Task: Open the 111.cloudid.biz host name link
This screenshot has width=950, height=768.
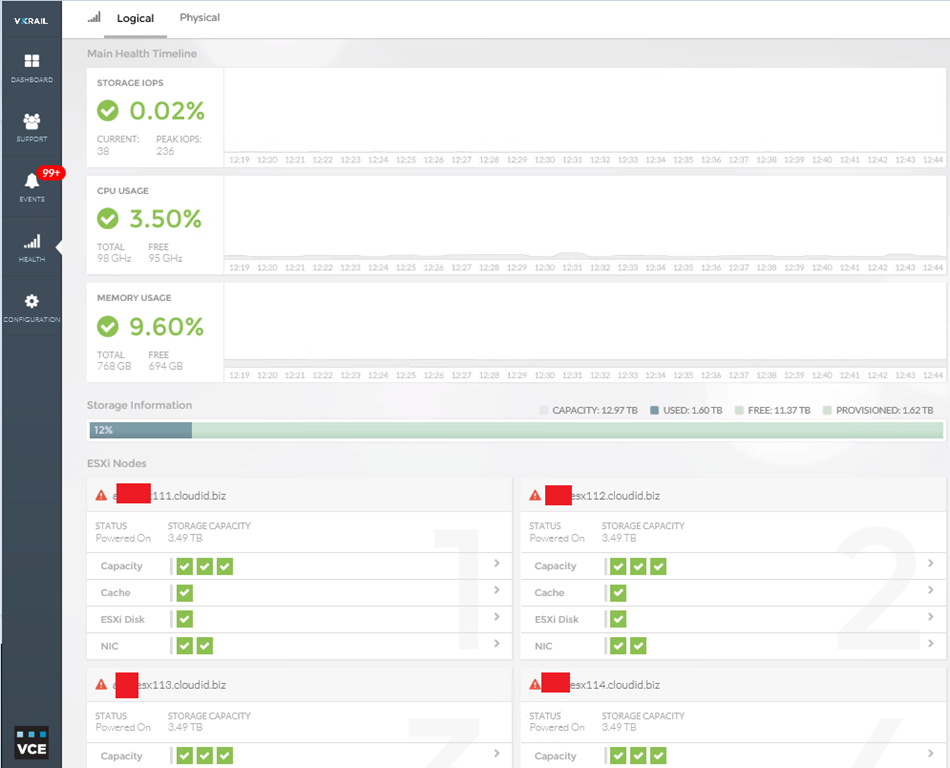Action: point(188,495)
